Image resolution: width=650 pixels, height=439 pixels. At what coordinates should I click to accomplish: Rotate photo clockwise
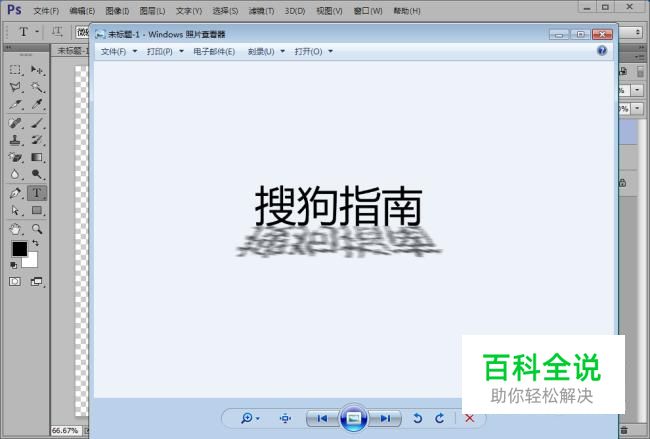[440, 418]
